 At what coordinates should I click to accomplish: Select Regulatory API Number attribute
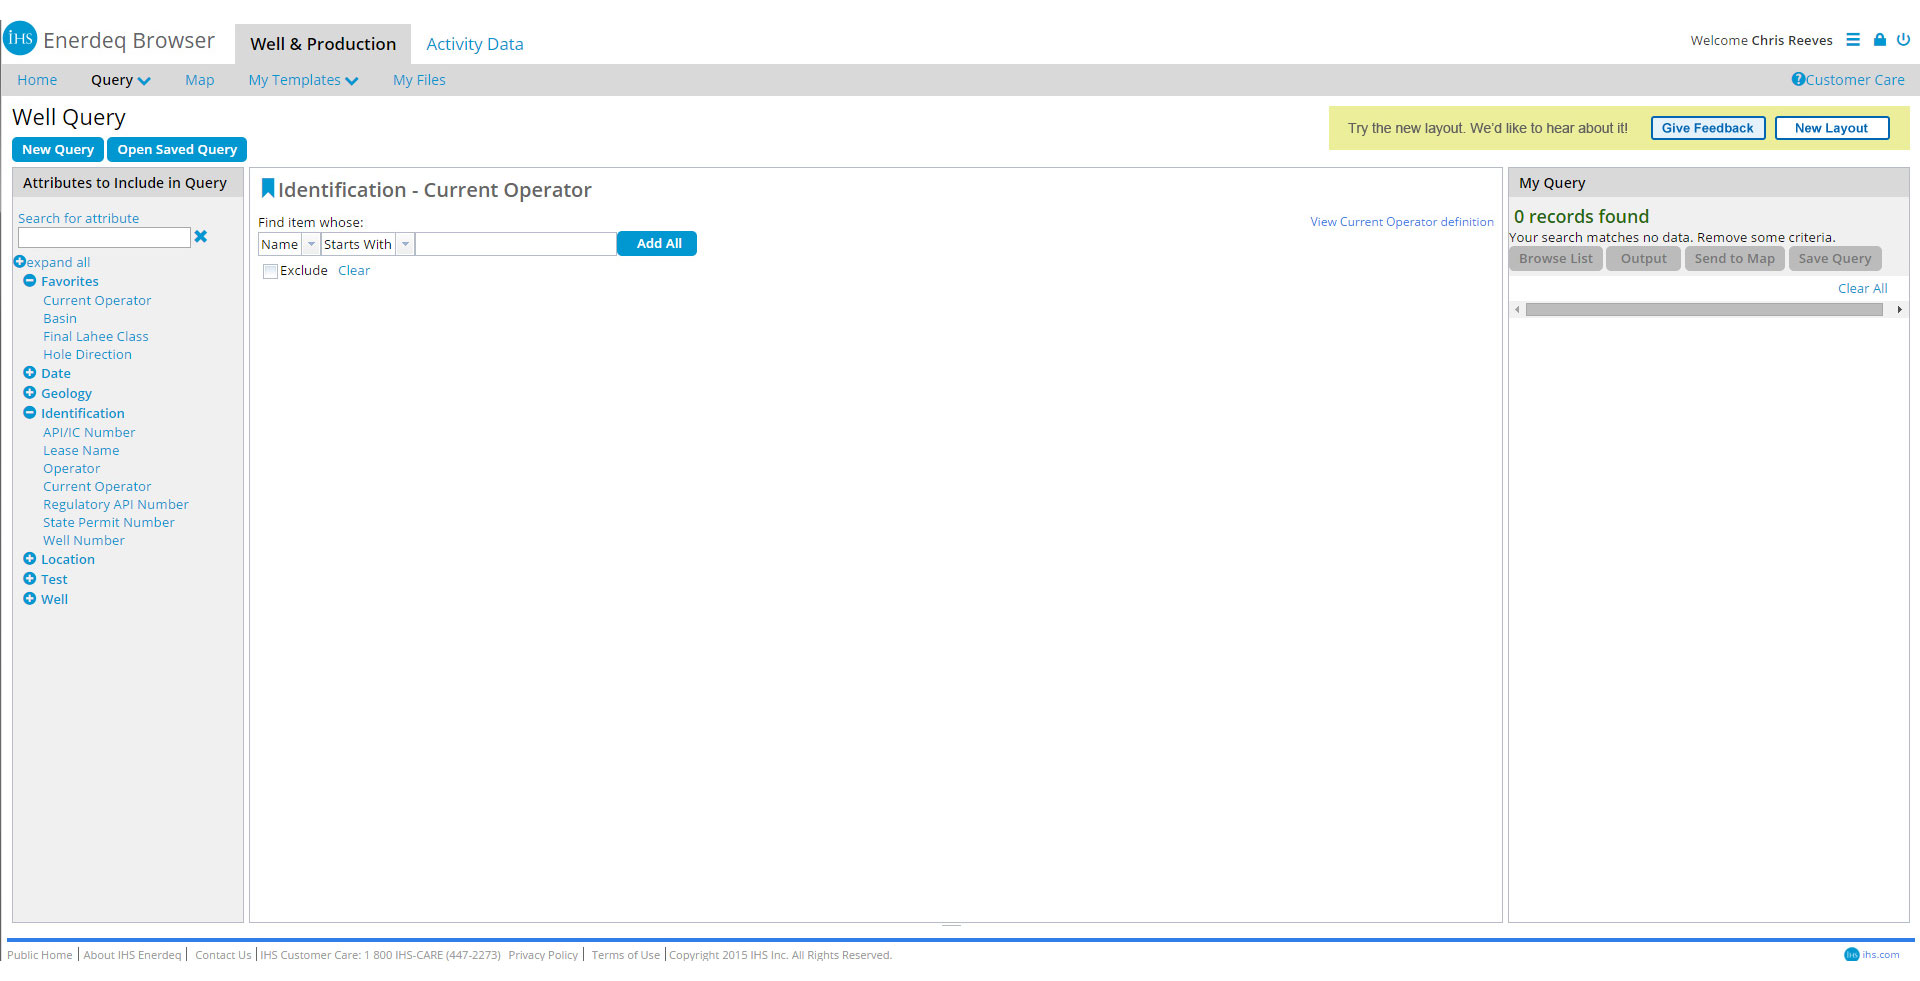116,504
